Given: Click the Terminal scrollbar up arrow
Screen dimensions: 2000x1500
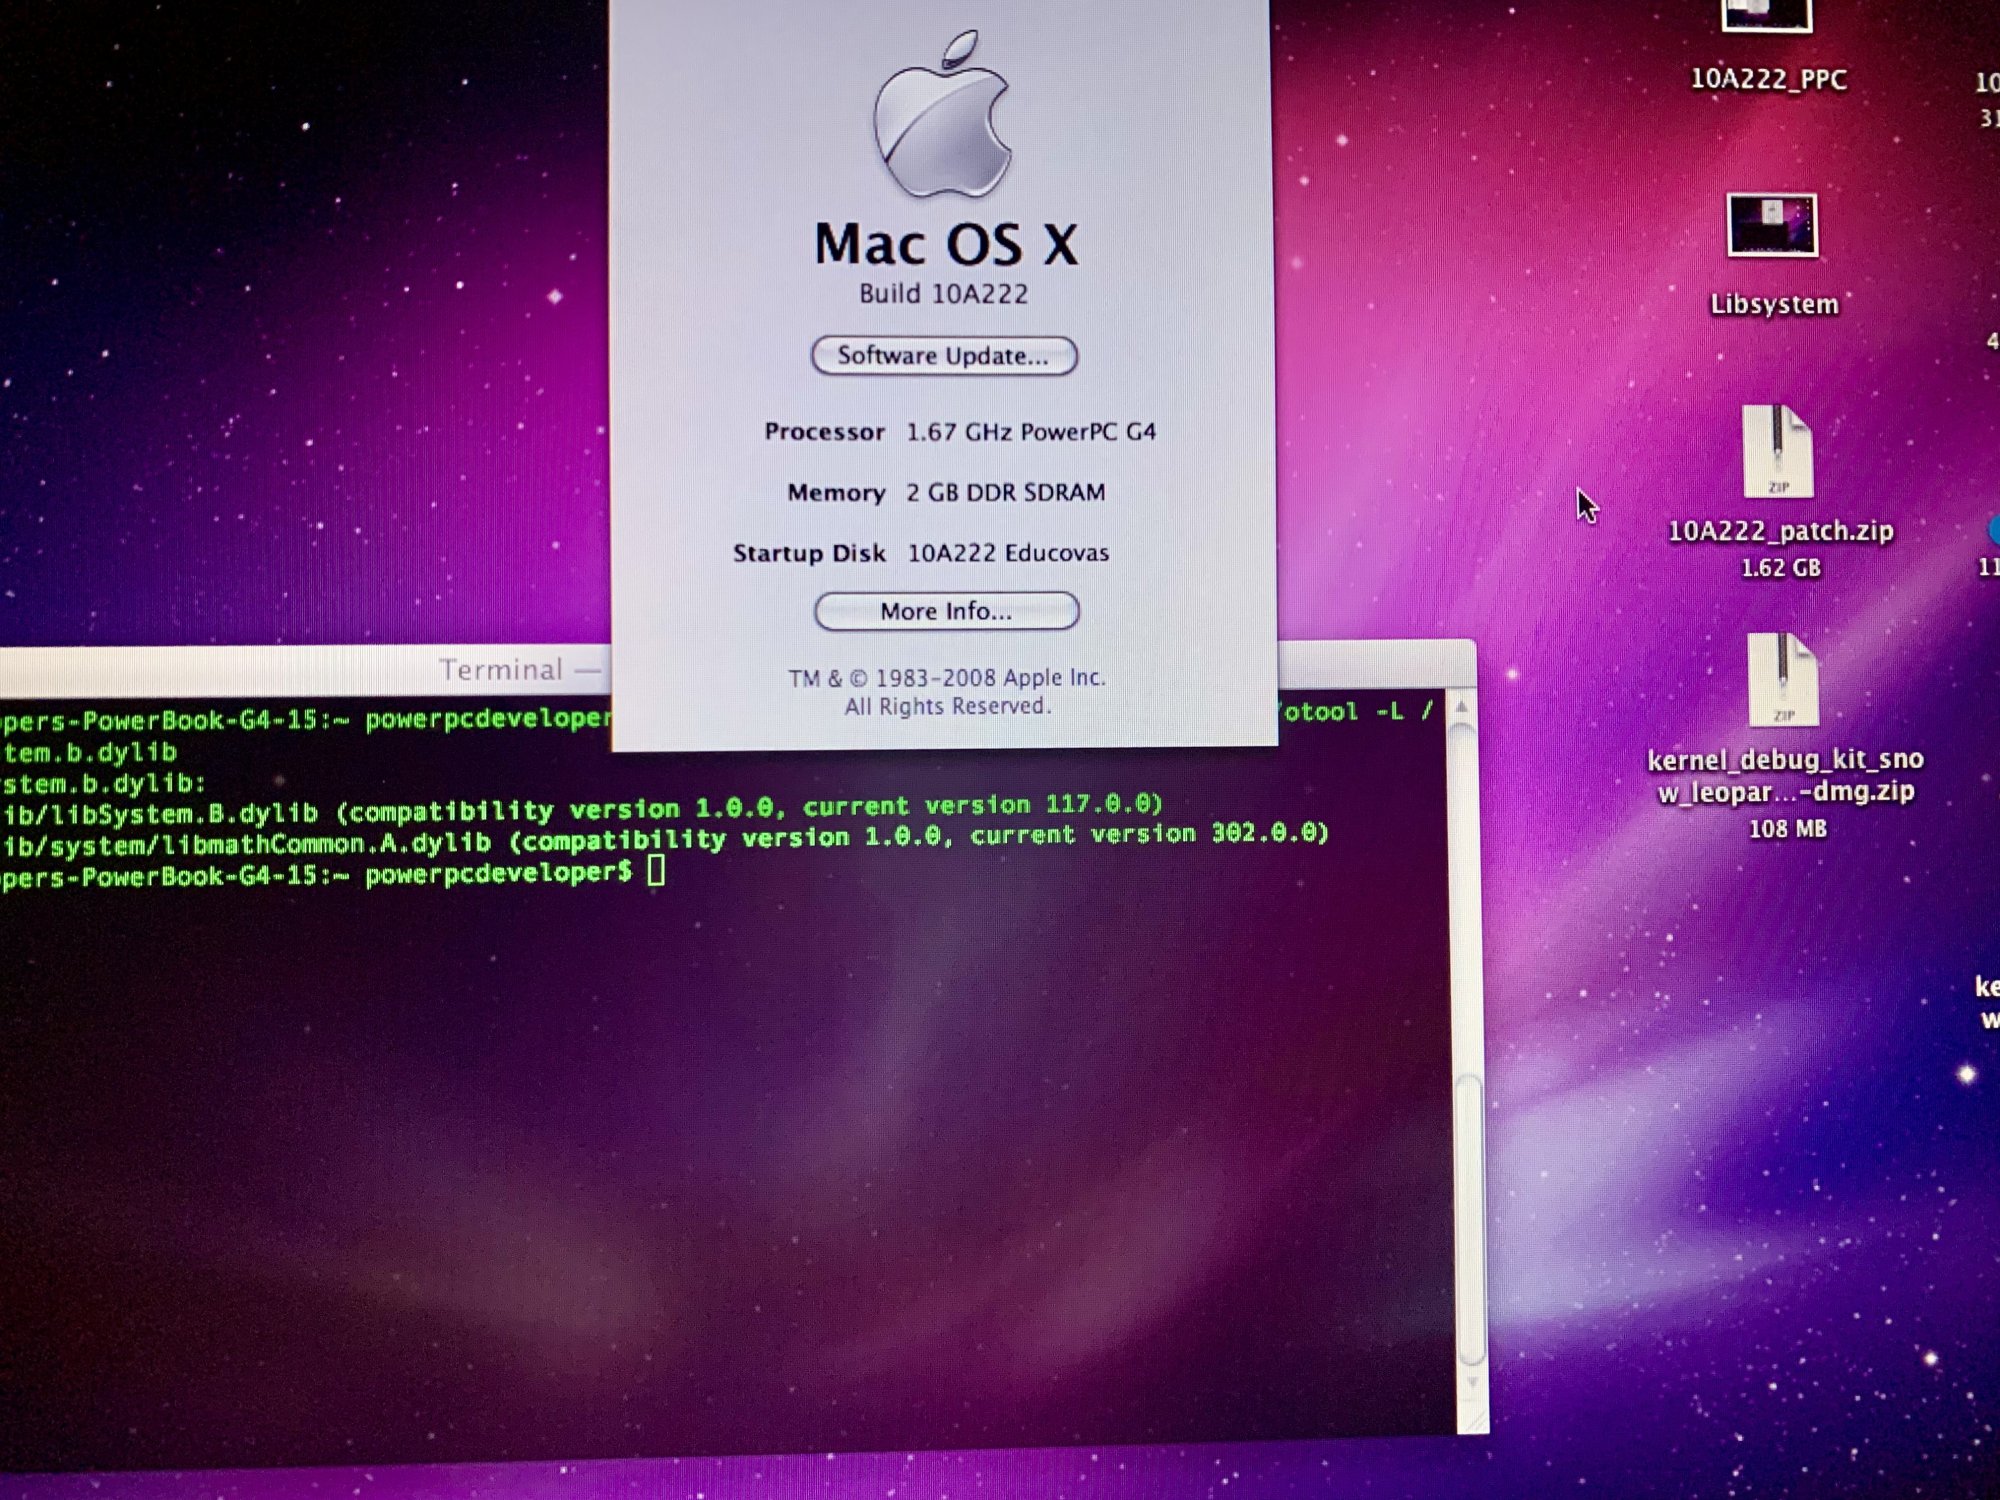Looking at the screenshot, I should (x=1461, y=707).
